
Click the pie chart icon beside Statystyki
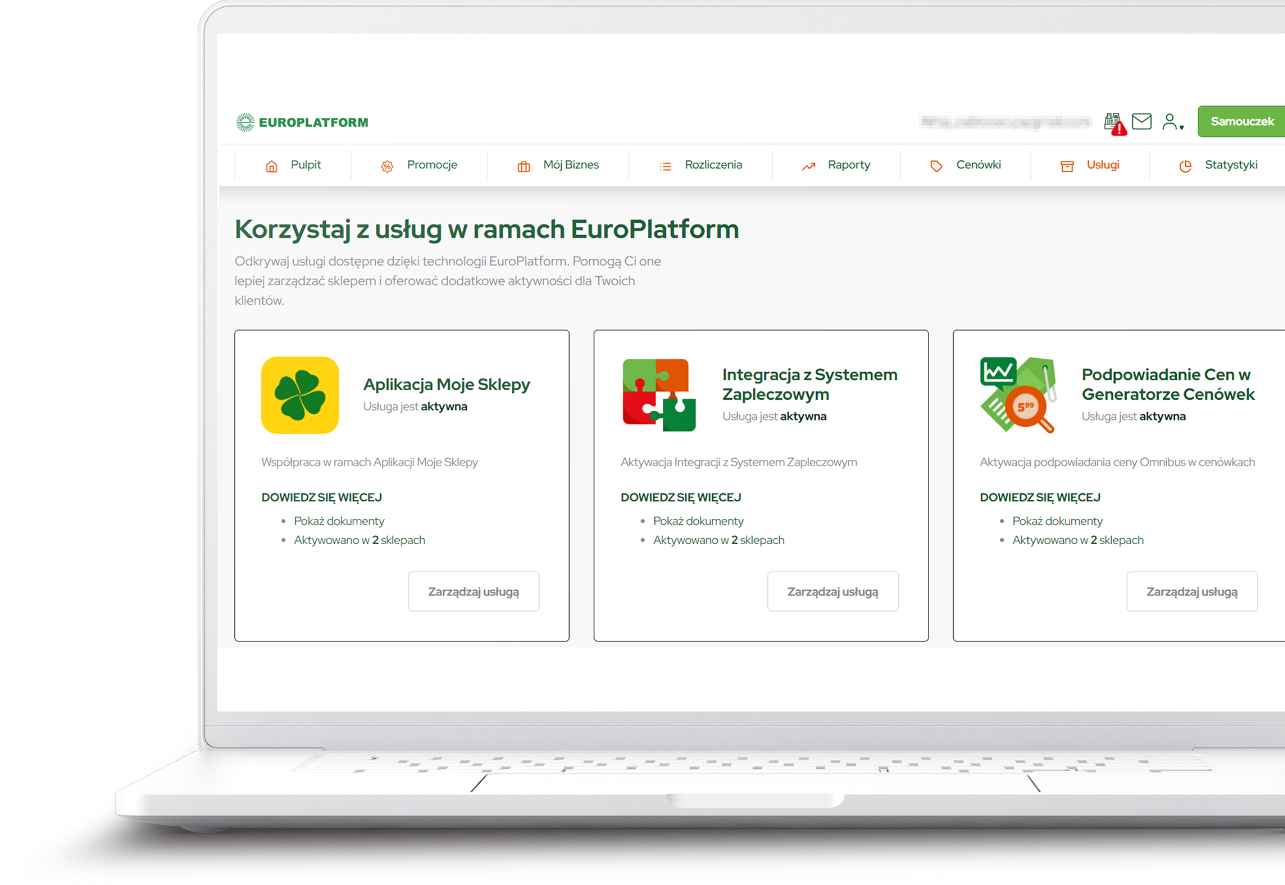click(1185, 166)
